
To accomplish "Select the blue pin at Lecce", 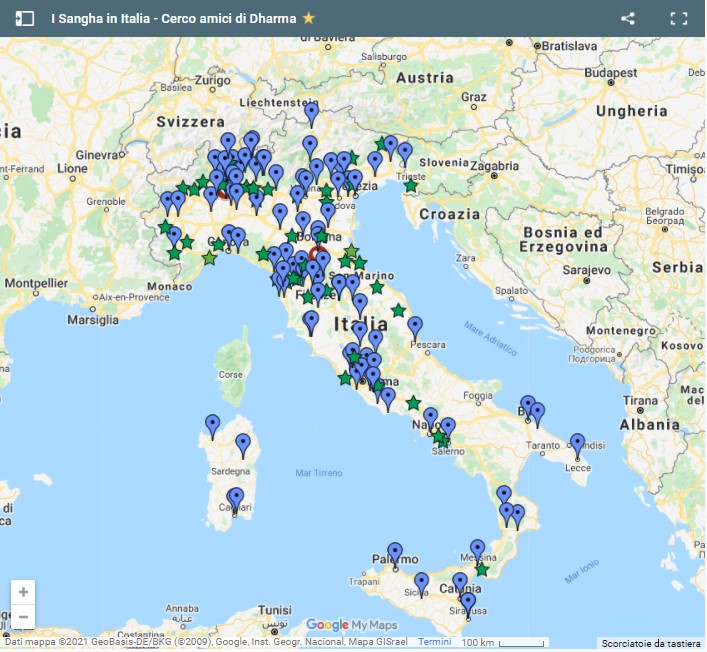I will pos(578,446).
